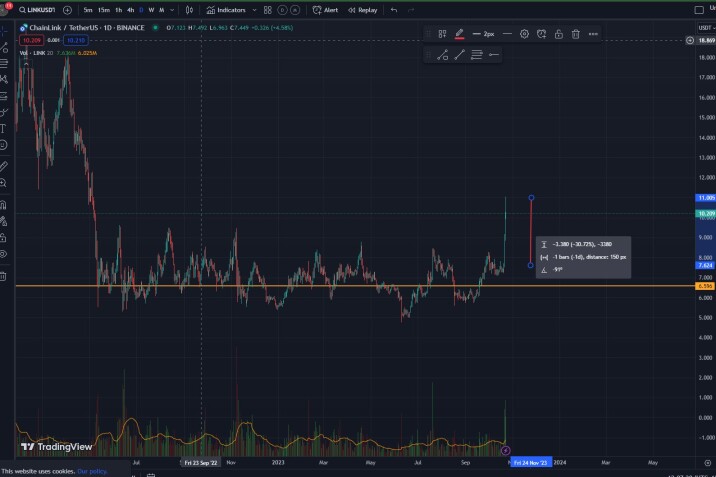716x477 pixels.
Task: Add alert on the selected drawing
Action: (x=541, y=34)
